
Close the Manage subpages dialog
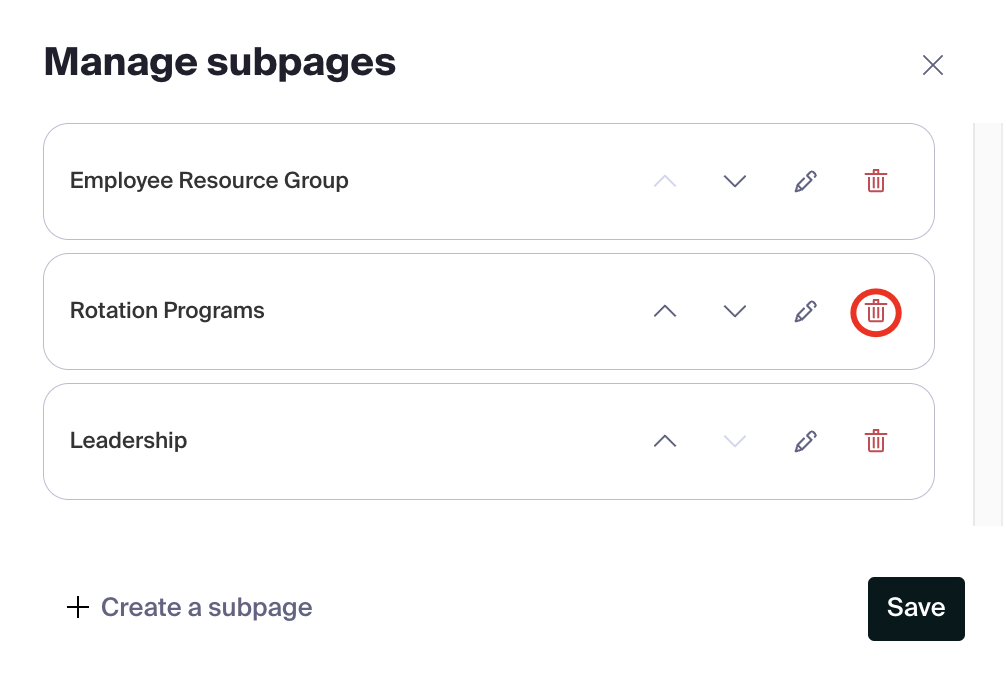coord(932,66)
